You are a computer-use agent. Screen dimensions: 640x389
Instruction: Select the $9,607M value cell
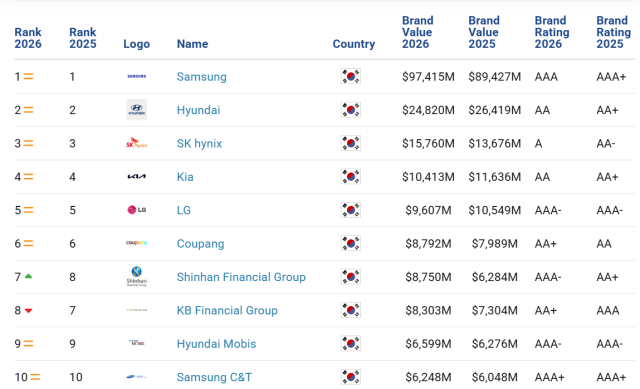428,210
